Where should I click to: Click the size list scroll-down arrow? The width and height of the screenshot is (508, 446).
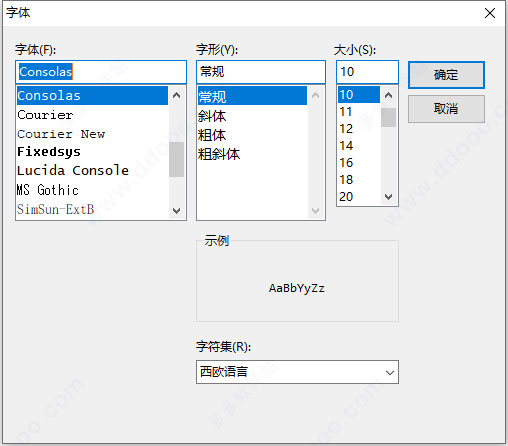[388, 197]
